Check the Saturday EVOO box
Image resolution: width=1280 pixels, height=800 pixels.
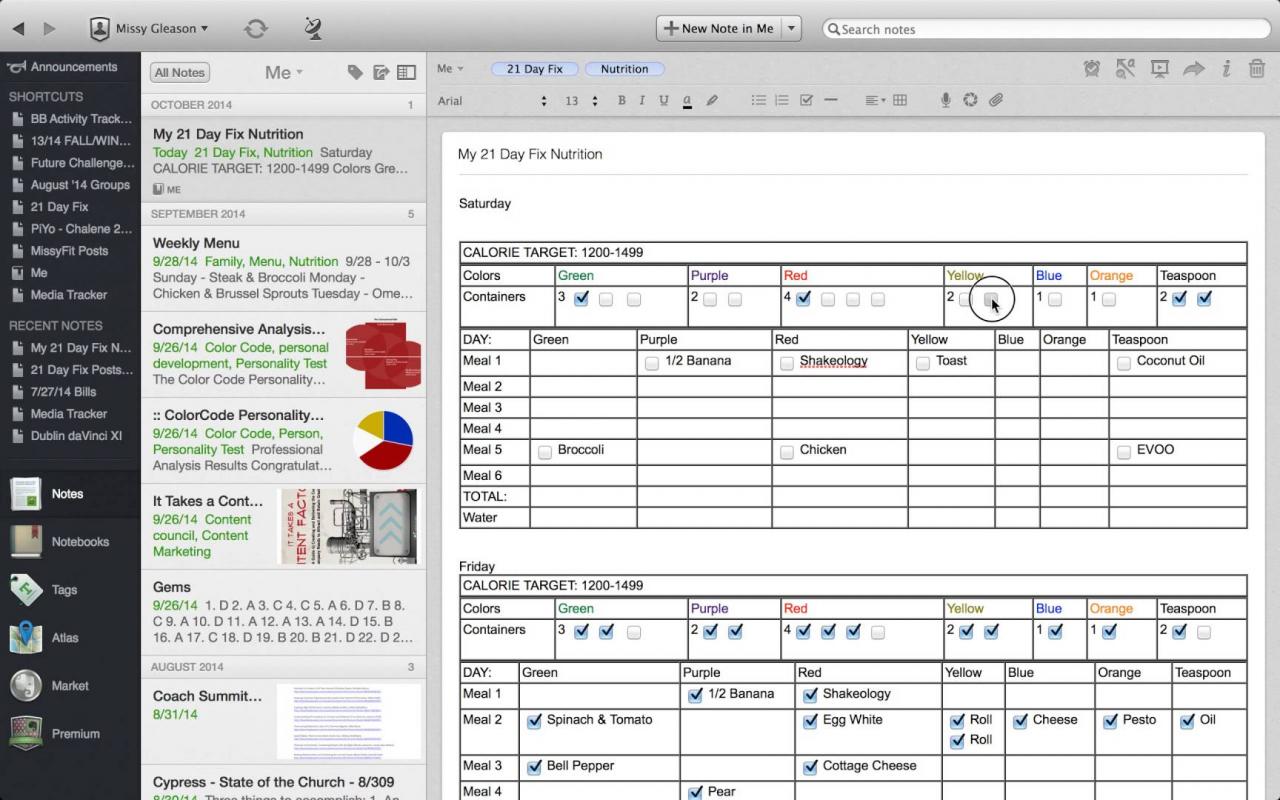point(1124,452)
